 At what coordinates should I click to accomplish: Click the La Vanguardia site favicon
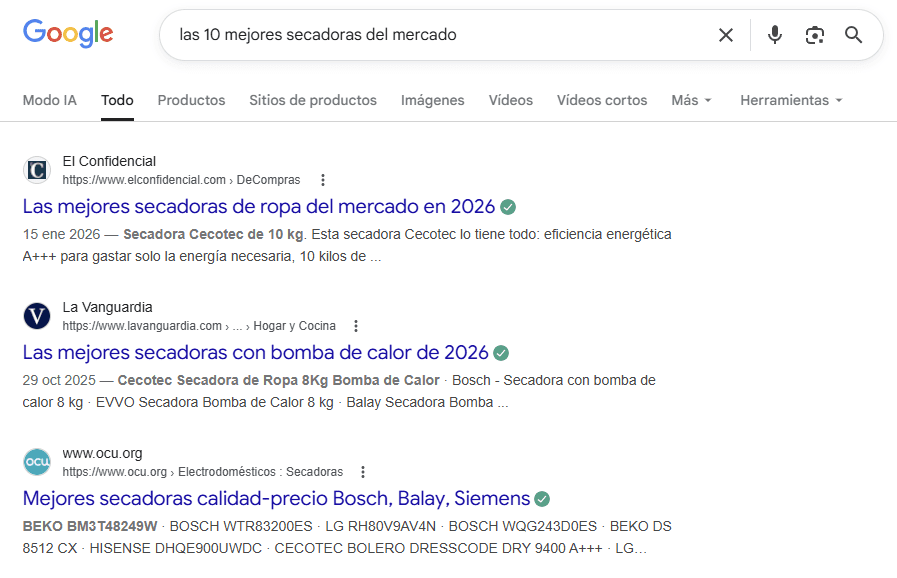[36, 316]
